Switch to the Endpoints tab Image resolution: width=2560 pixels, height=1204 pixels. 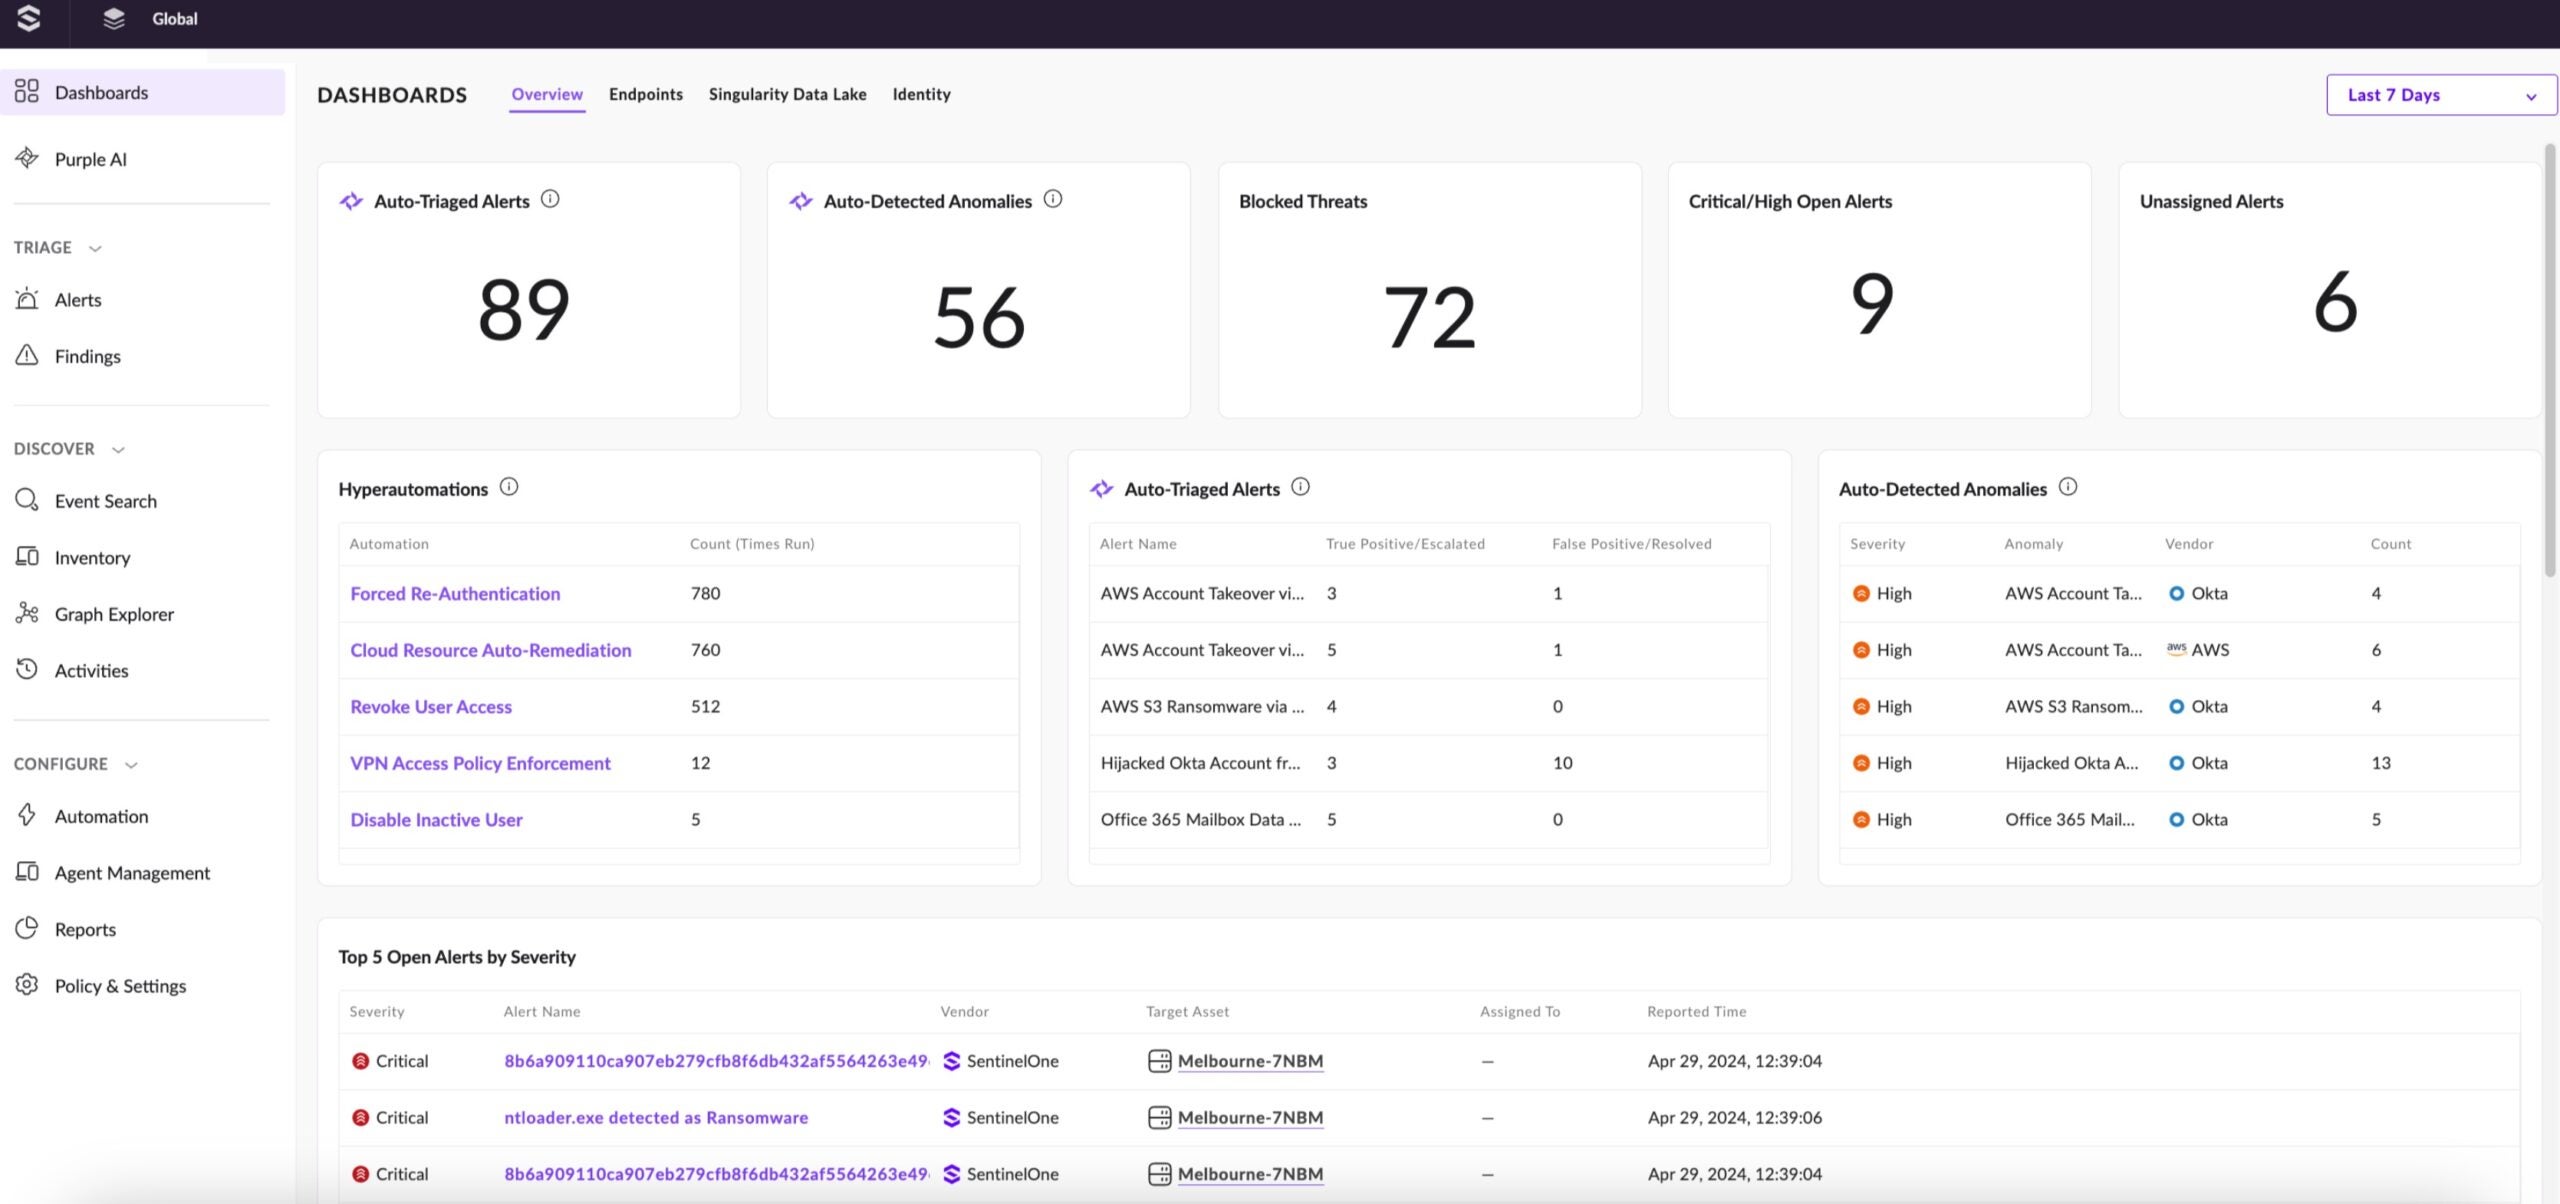pyautogui.click(x=645, y=94)
